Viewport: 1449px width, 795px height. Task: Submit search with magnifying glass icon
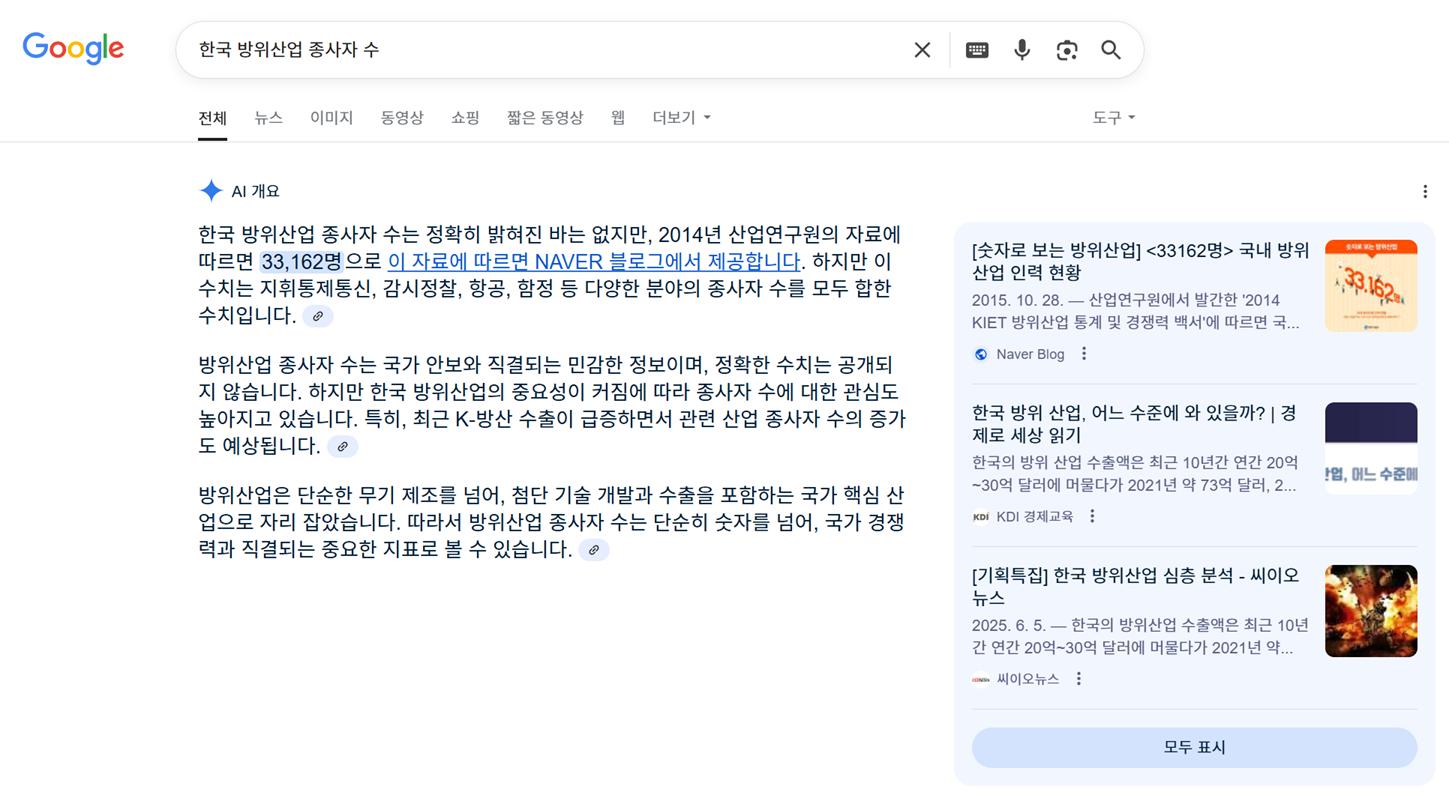[x=1111, y=50]
